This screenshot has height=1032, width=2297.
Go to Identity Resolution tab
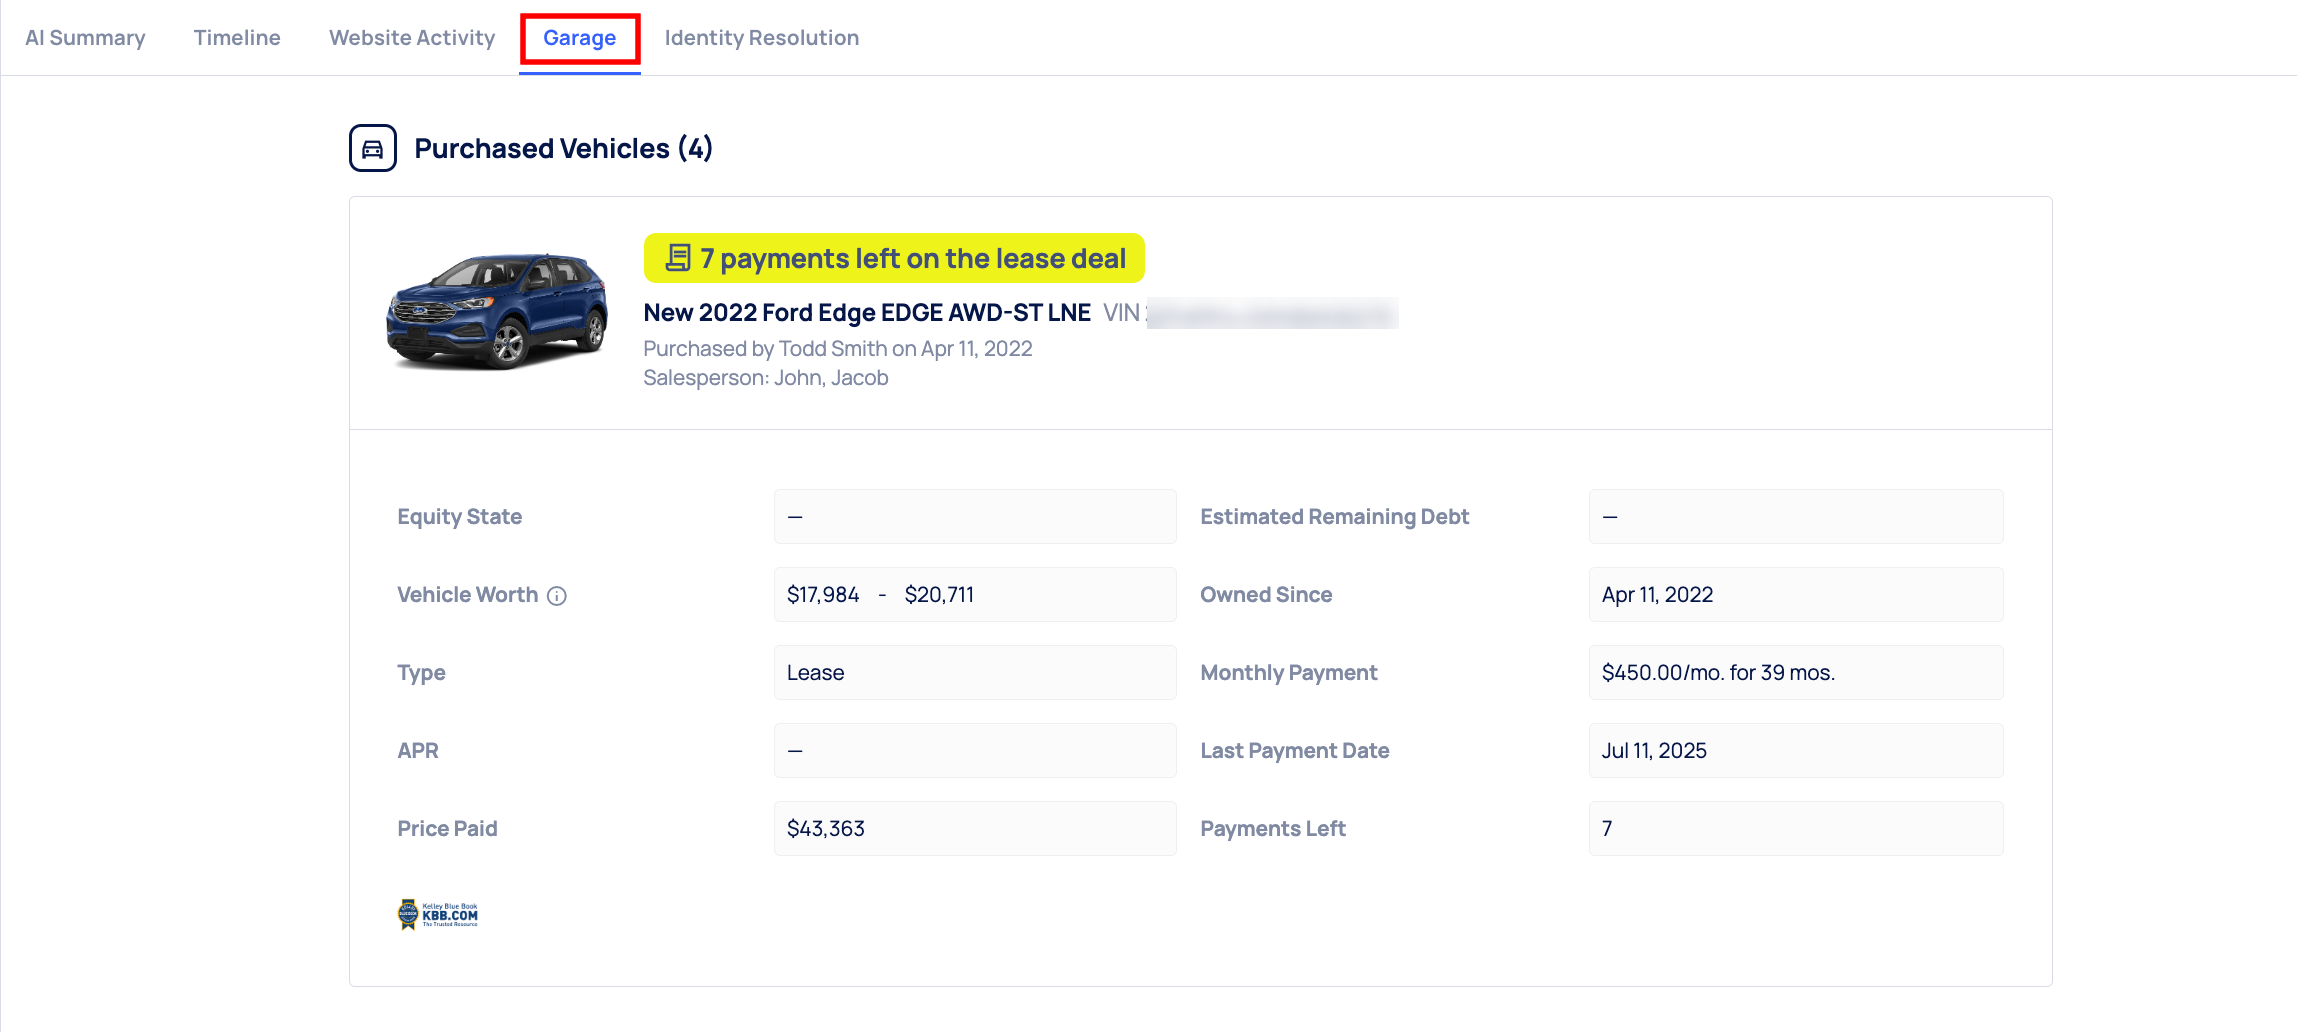[761, 38]
